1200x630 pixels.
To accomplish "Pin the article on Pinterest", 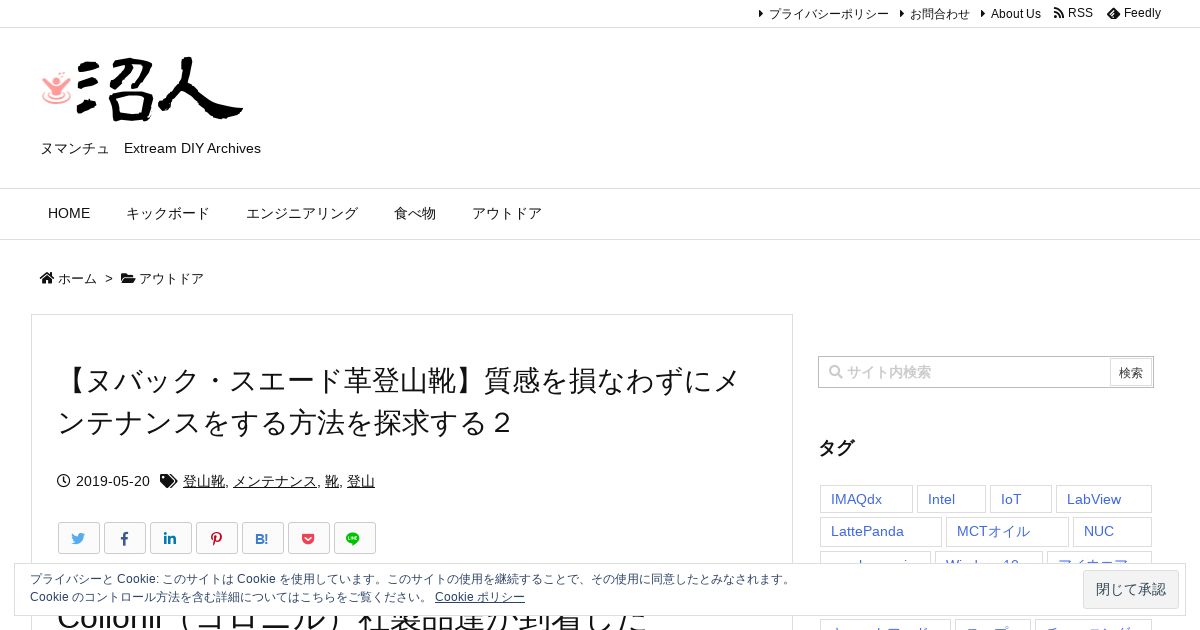I will [x=217, y=538].
